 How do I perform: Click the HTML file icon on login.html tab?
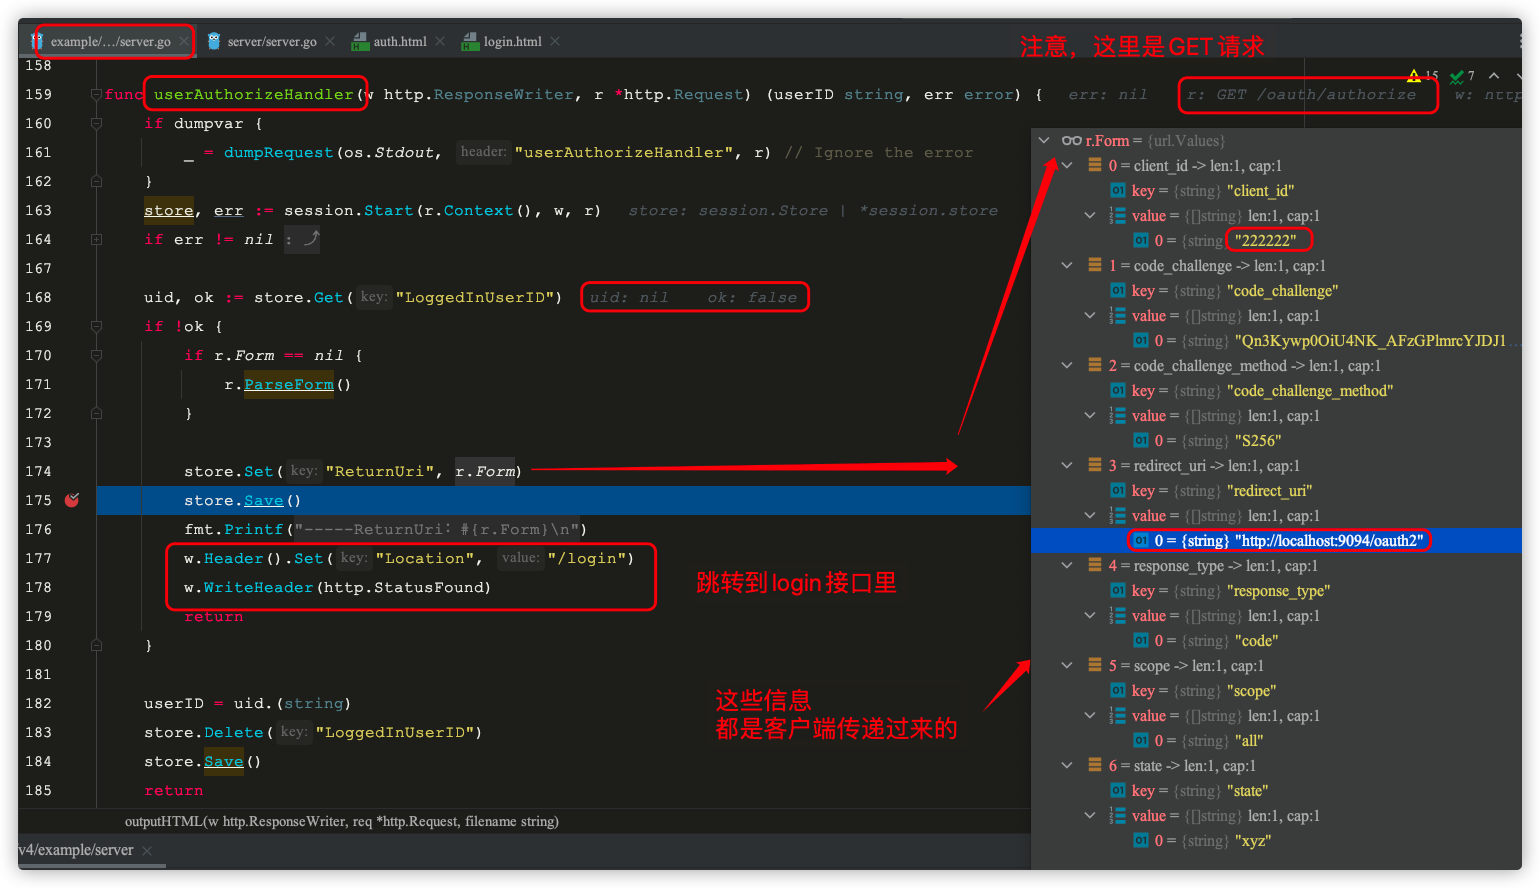pyautogui.click(x=470, y=41)
